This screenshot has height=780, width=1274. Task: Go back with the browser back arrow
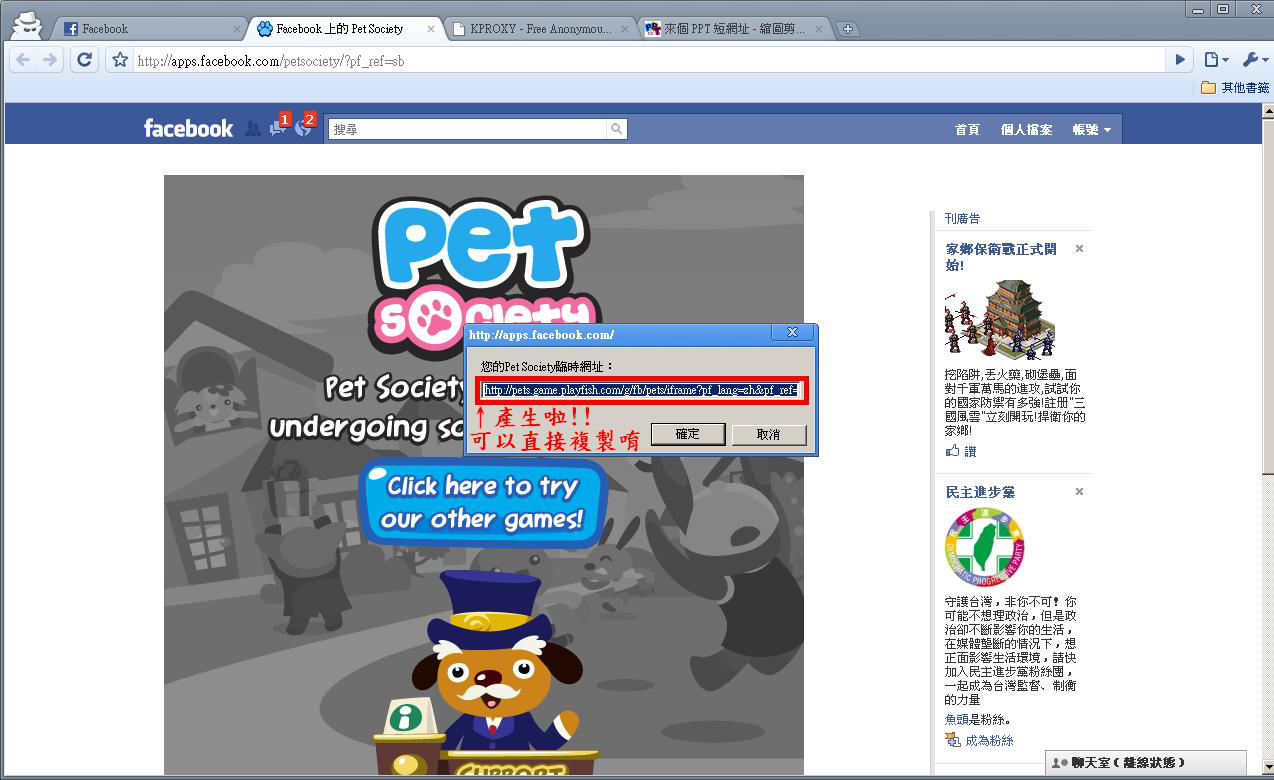click(22, 60)
